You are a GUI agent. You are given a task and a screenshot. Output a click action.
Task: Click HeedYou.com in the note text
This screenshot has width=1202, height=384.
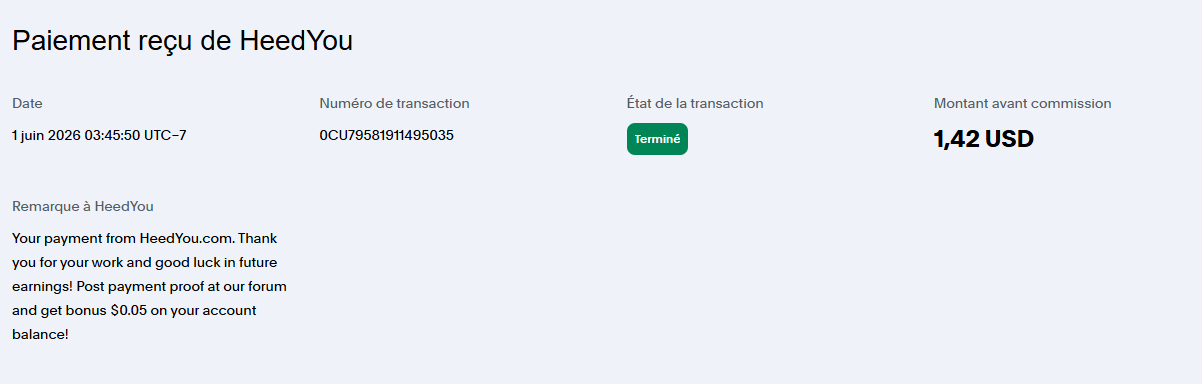(186, 239)
